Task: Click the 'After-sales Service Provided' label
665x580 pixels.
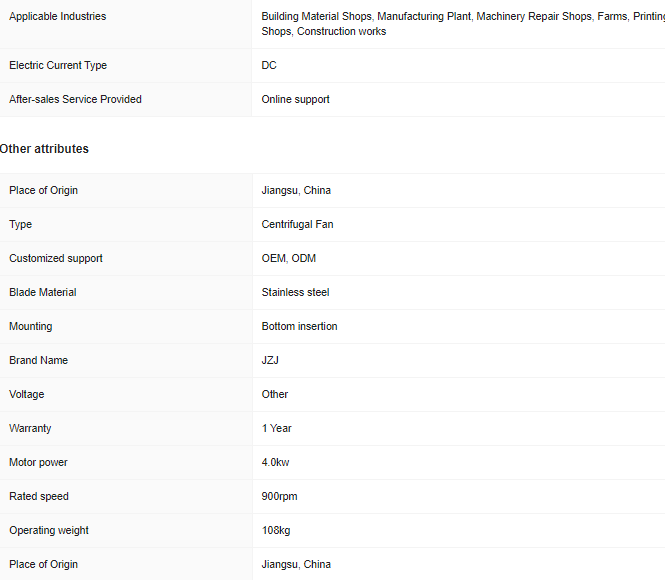Action: click(75, 99)
